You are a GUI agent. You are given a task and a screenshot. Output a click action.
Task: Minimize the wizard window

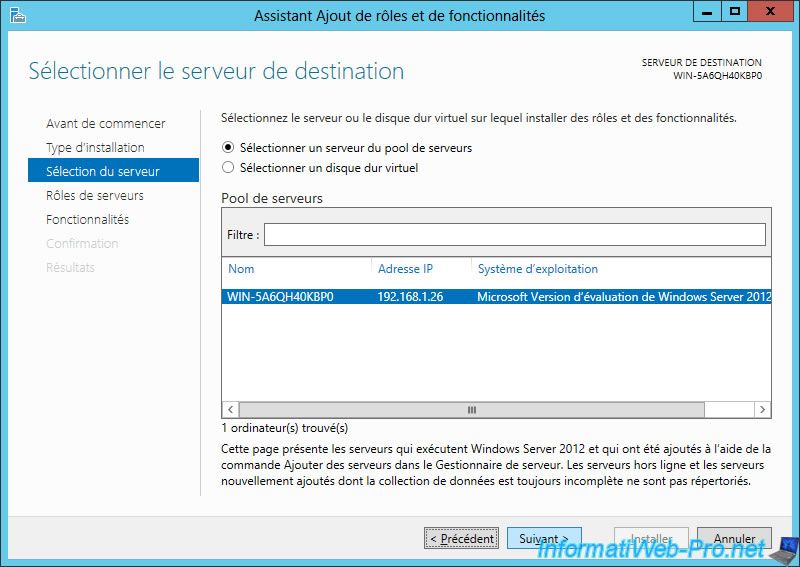707,11
